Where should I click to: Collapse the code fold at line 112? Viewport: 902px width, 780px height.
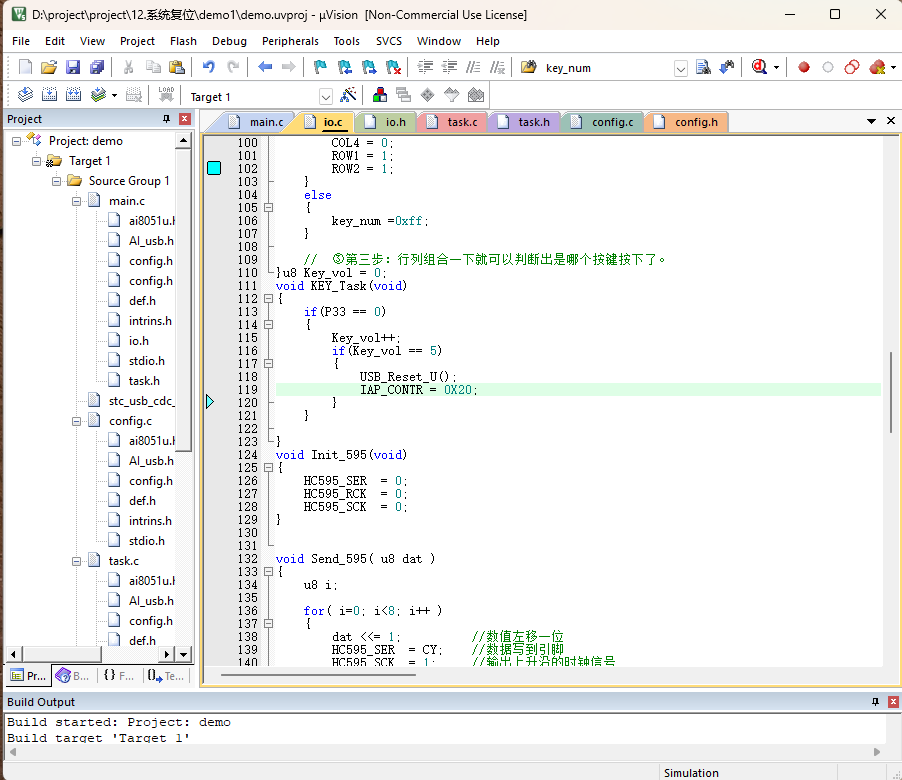point(268,299)
